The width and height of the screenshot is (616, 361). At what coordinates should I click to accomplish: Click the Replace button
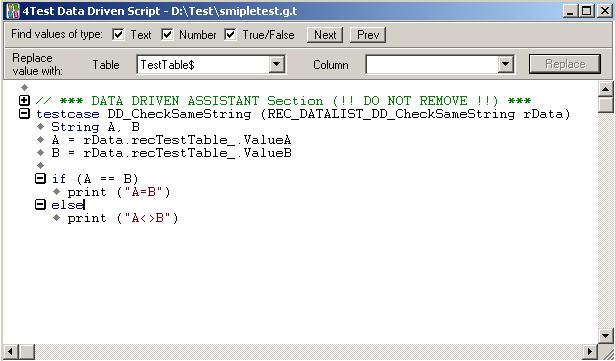click(565, 64)
